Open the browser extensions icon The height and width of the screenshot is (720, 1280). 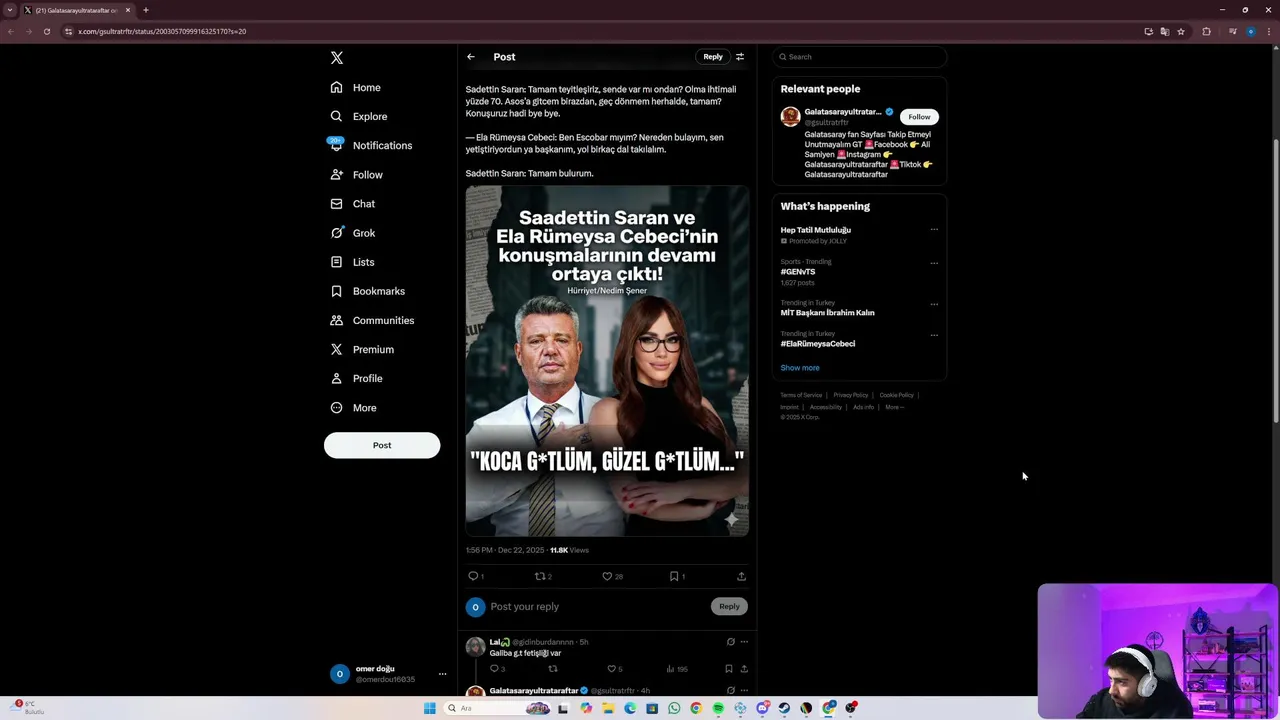pos(1206,31)
